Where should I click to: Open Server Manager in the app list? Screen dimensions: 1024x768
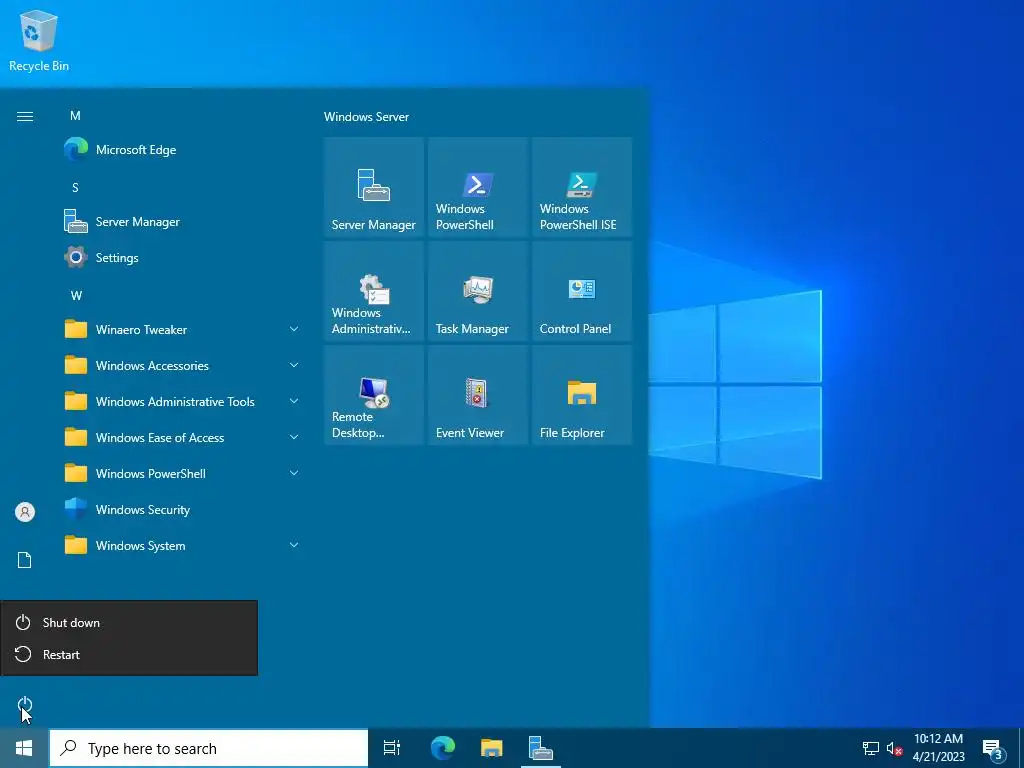pyautogui.click(x=184, y=221)
